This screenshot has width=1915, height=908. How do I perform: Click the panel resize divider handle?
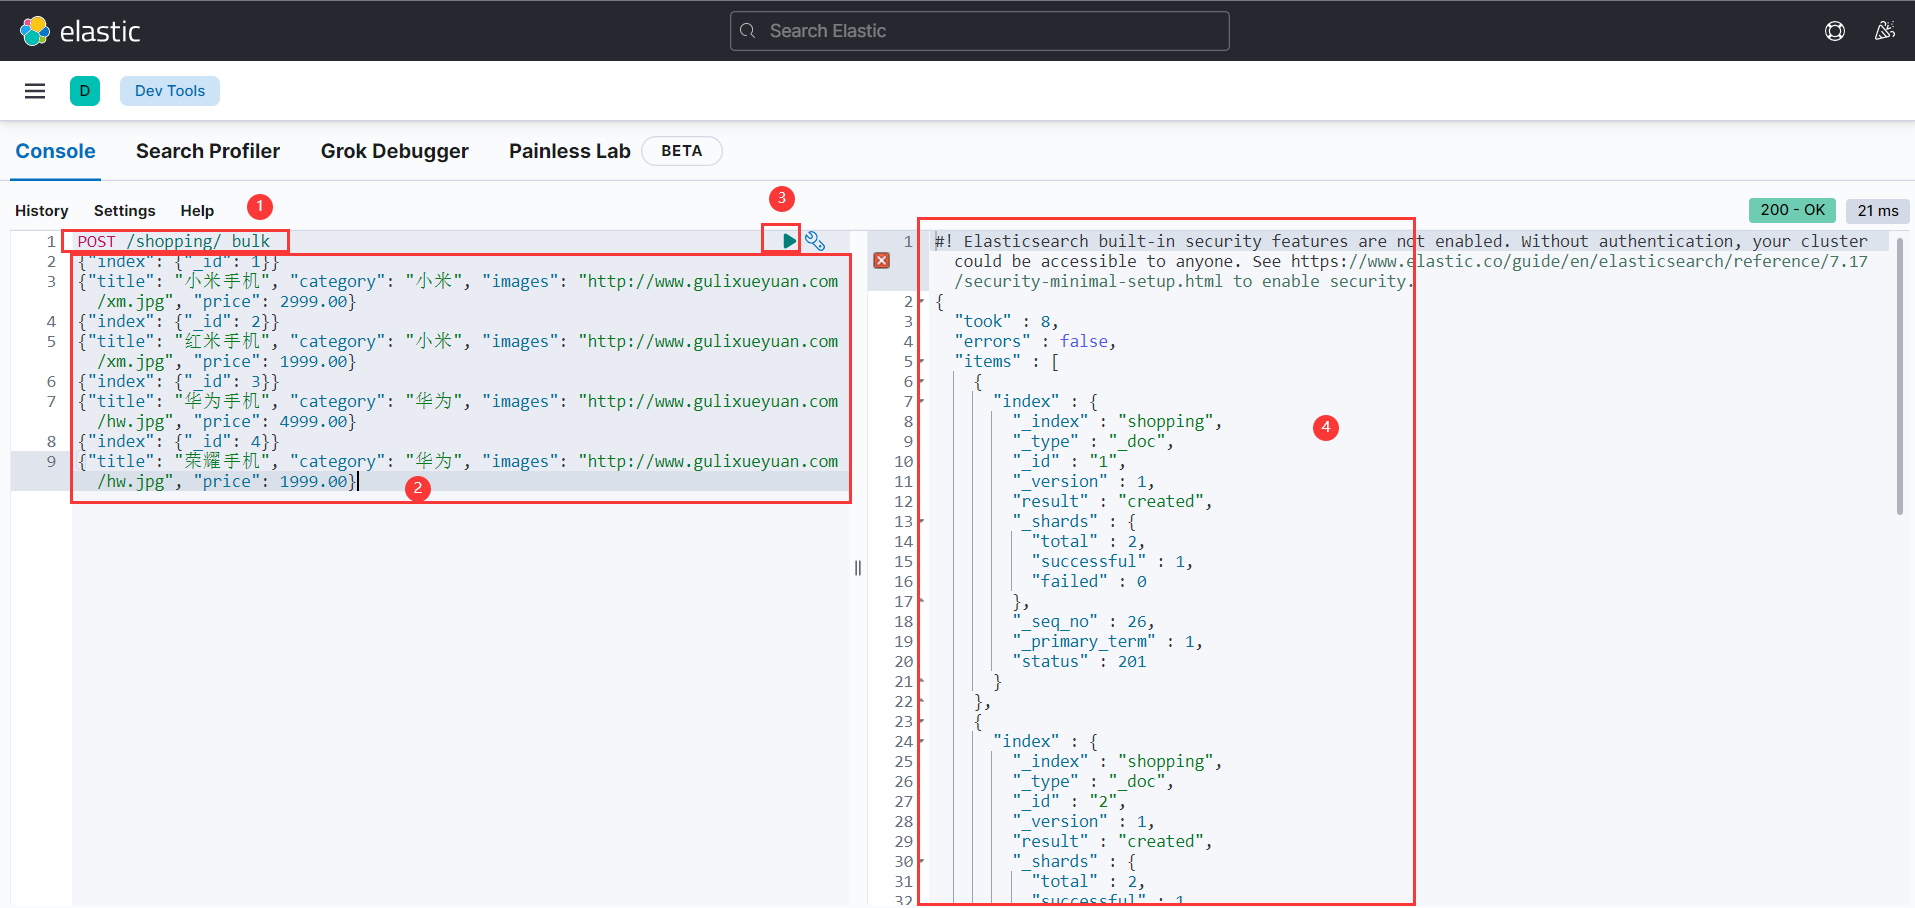tap(858, 568)
